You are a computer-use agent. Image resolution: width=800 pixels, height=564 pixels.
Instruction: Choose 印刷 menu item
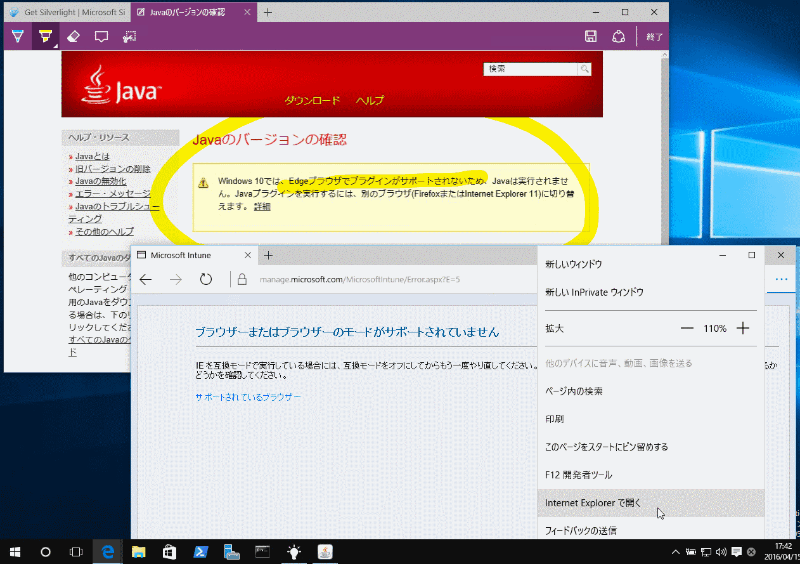click(x=651, y=419)
